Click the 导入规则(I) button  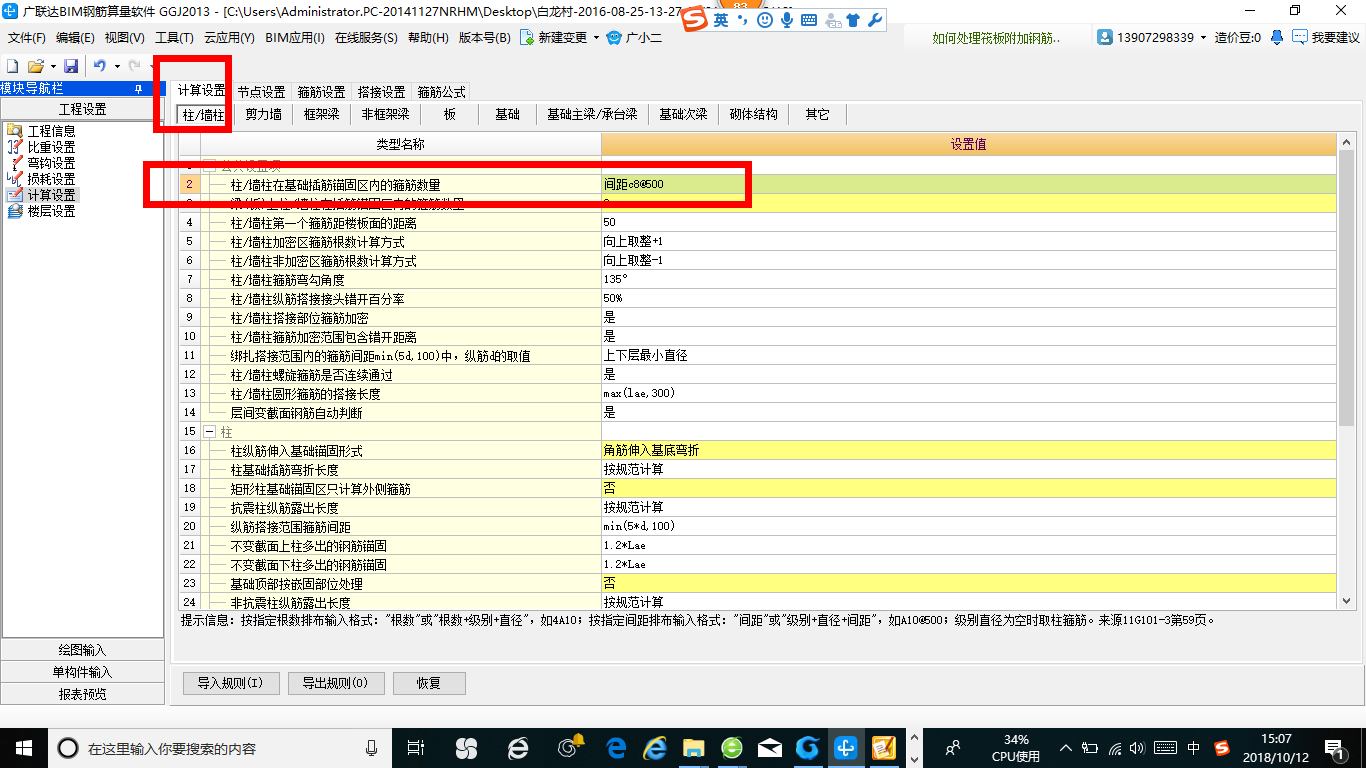pos(230,684)
